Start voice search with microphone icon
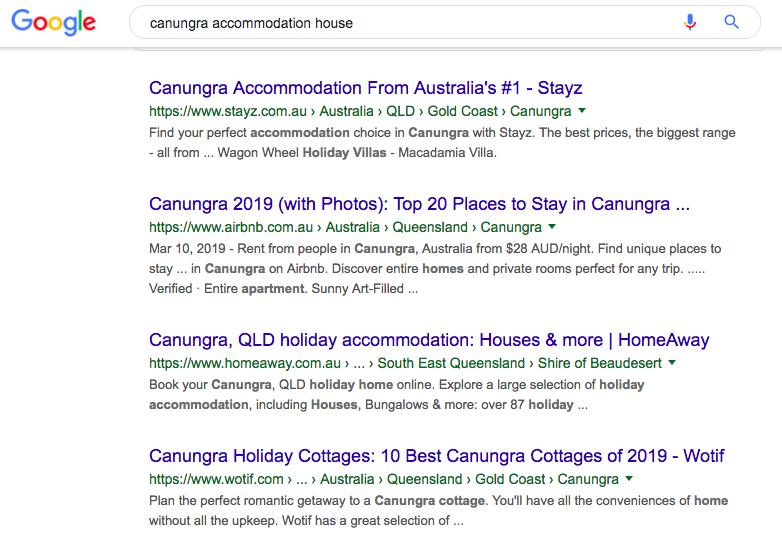 (690, 22)
